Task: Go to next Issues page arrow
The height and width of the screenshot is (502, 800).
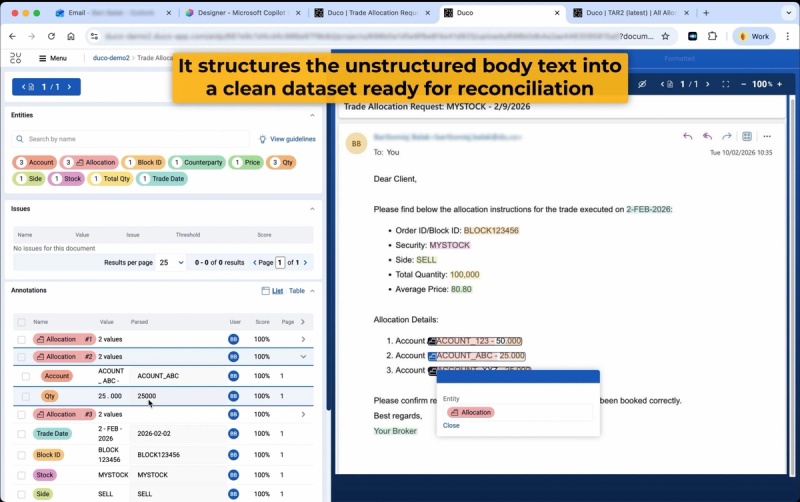Action: coord(306,262)
